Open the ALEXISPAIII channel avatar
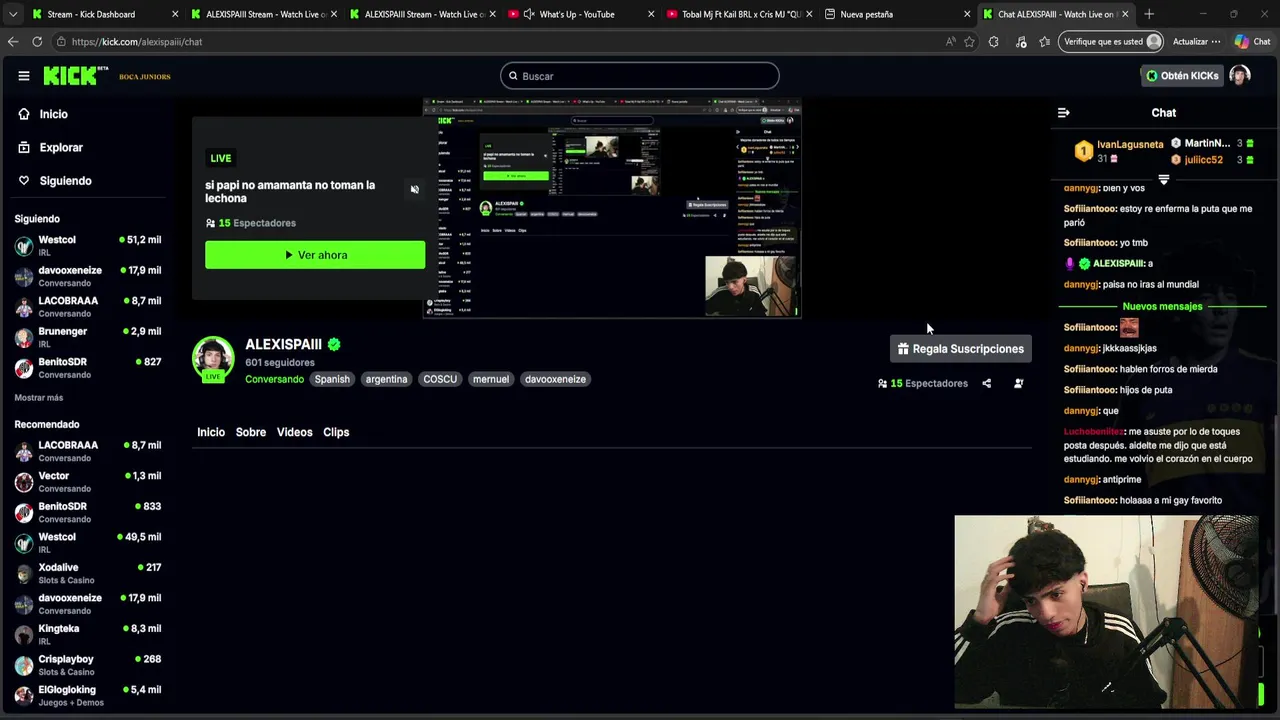The image size is (1280, 720). click(x=213, y=359)
